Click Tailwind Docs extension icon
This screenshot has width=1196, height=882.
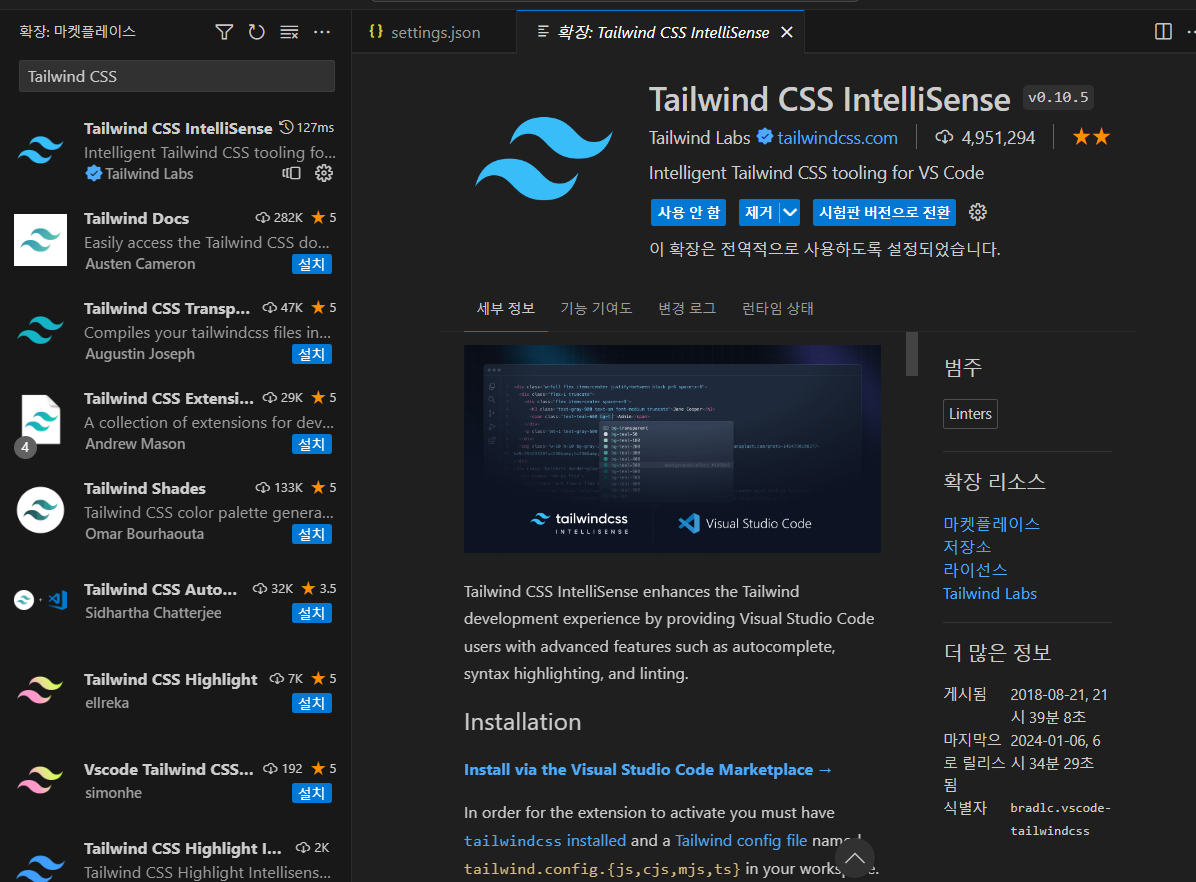click(40, 240)
